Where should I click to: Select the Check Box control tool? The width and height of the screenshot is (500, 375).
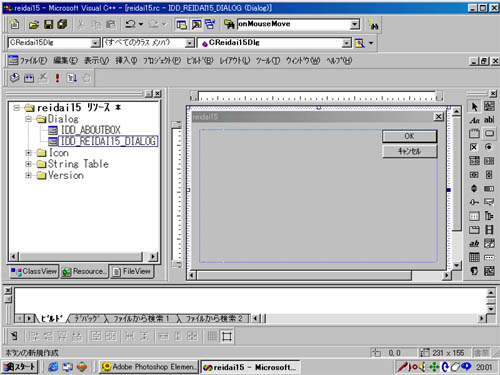click(x=474, y=147)
